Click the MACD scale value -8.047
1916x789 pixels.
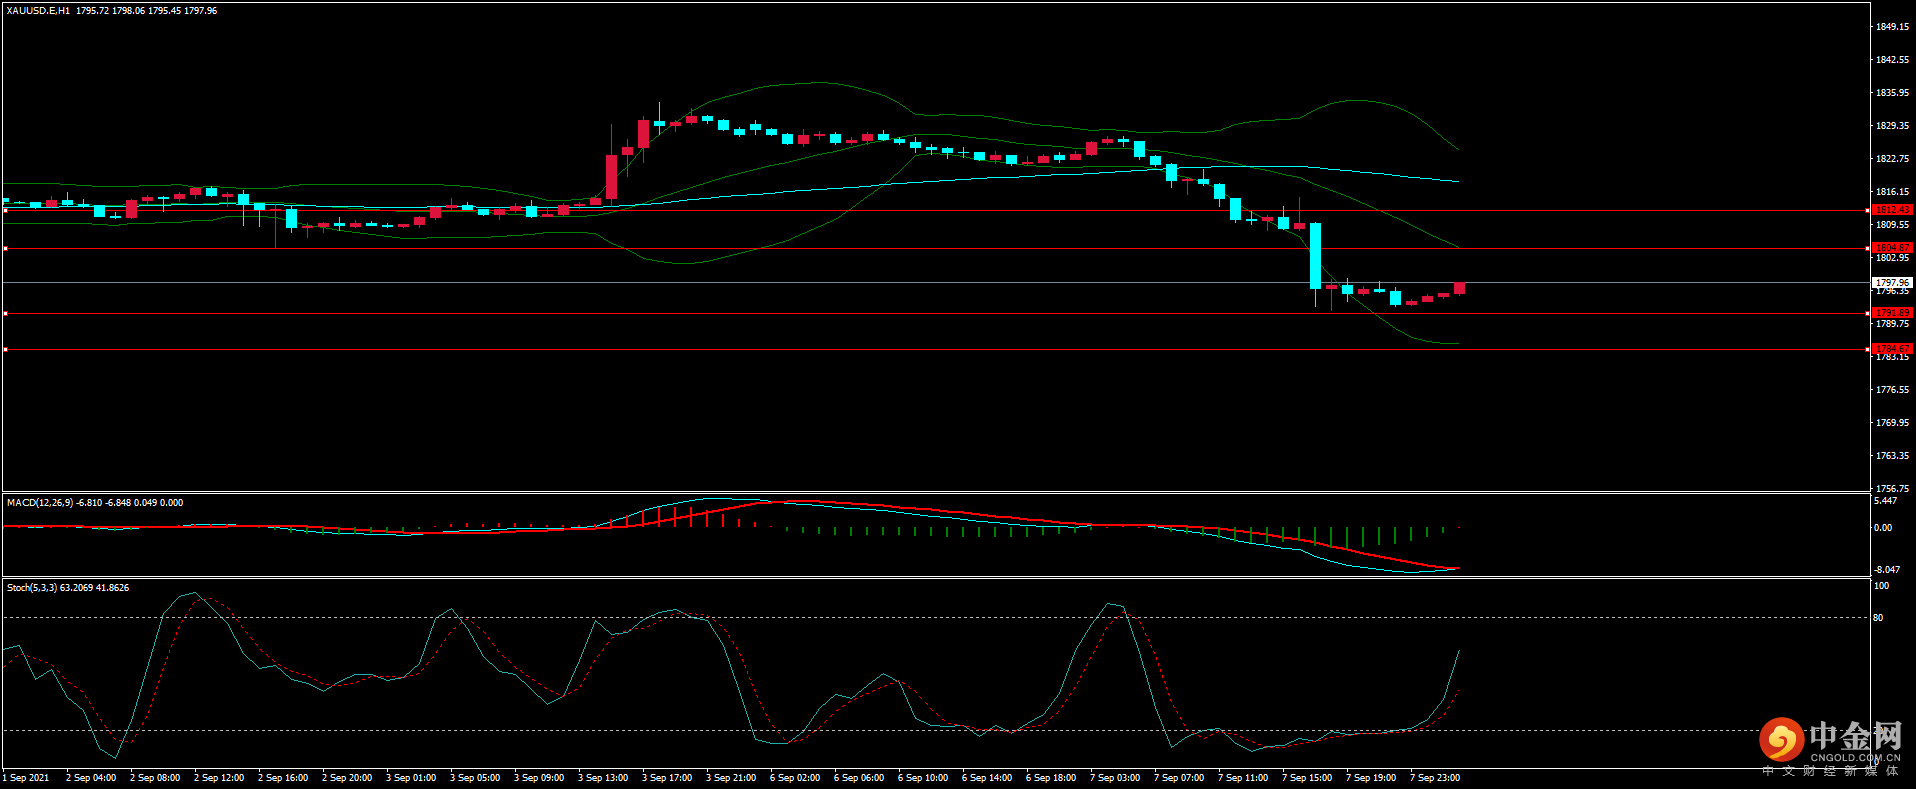pyautogui.click(x=1885, y=570)
